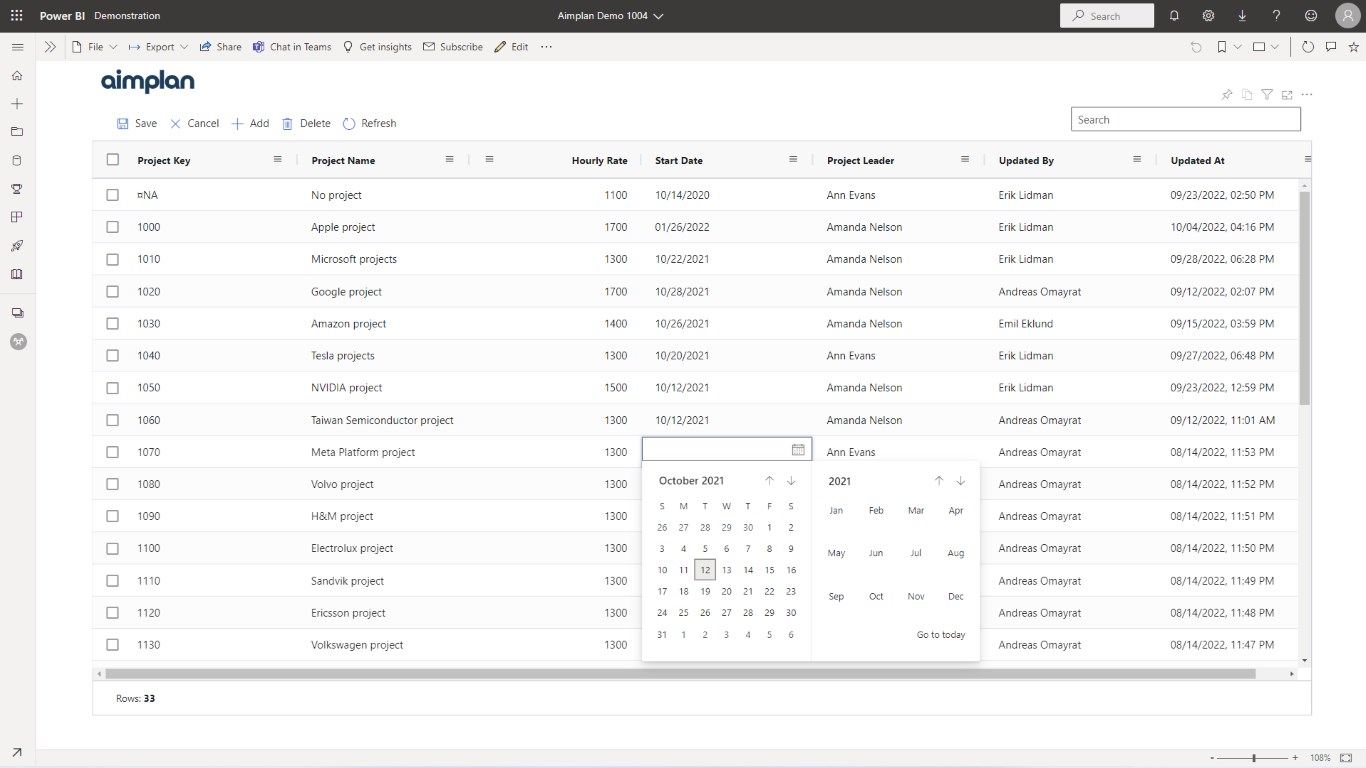Click the table's vertical scrollbar thumb
1366x768 pixels.
[x=1304, y=297]
